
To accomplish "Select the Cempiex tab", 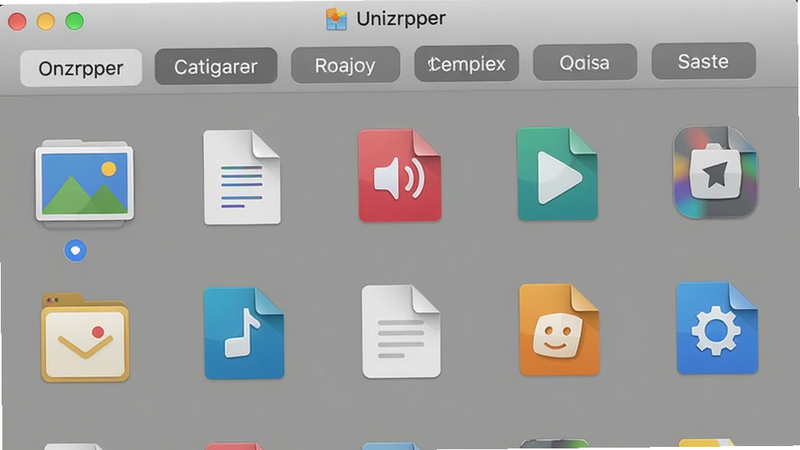I will (466, 63).
